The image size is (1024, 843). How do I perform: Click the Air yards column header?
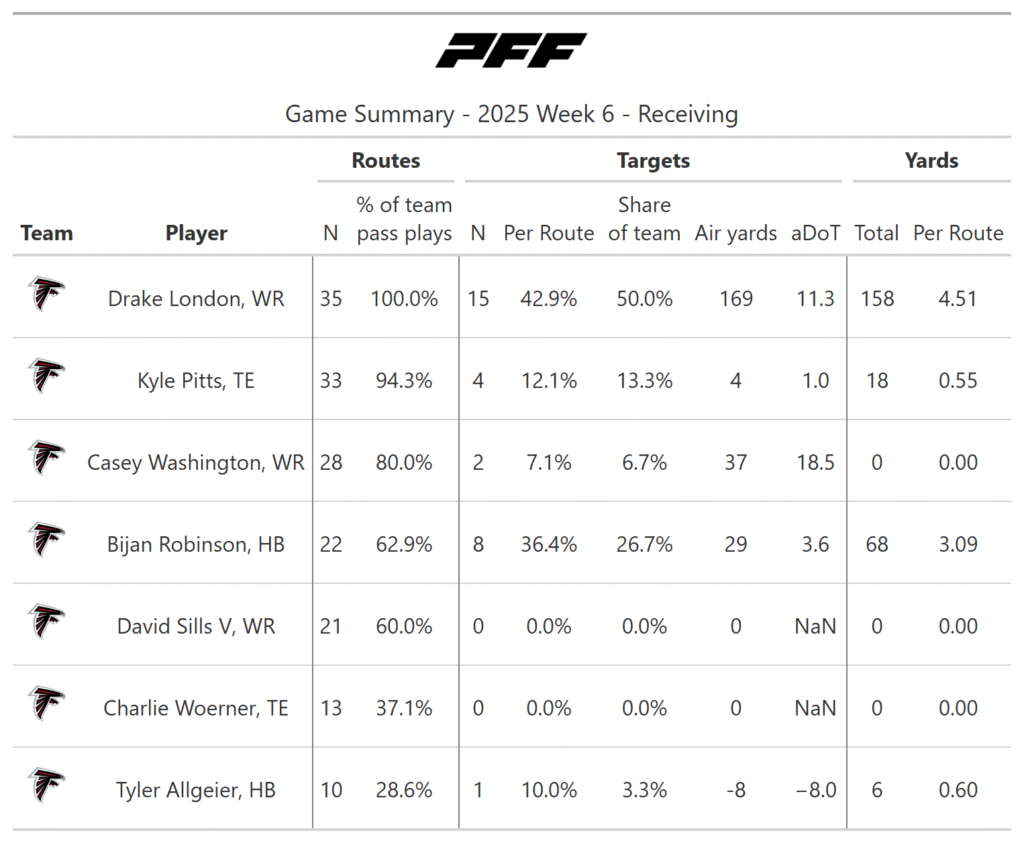point(736,233)
